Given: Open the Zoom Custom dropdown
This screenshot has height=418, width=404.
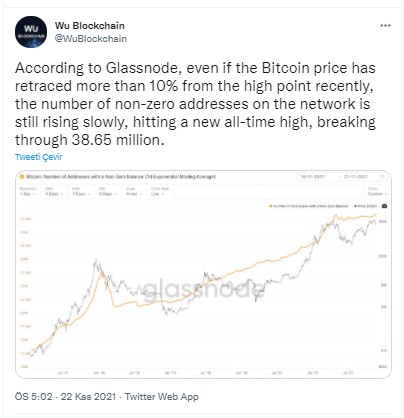Looking at the screenshot, I should click(378, 191).
